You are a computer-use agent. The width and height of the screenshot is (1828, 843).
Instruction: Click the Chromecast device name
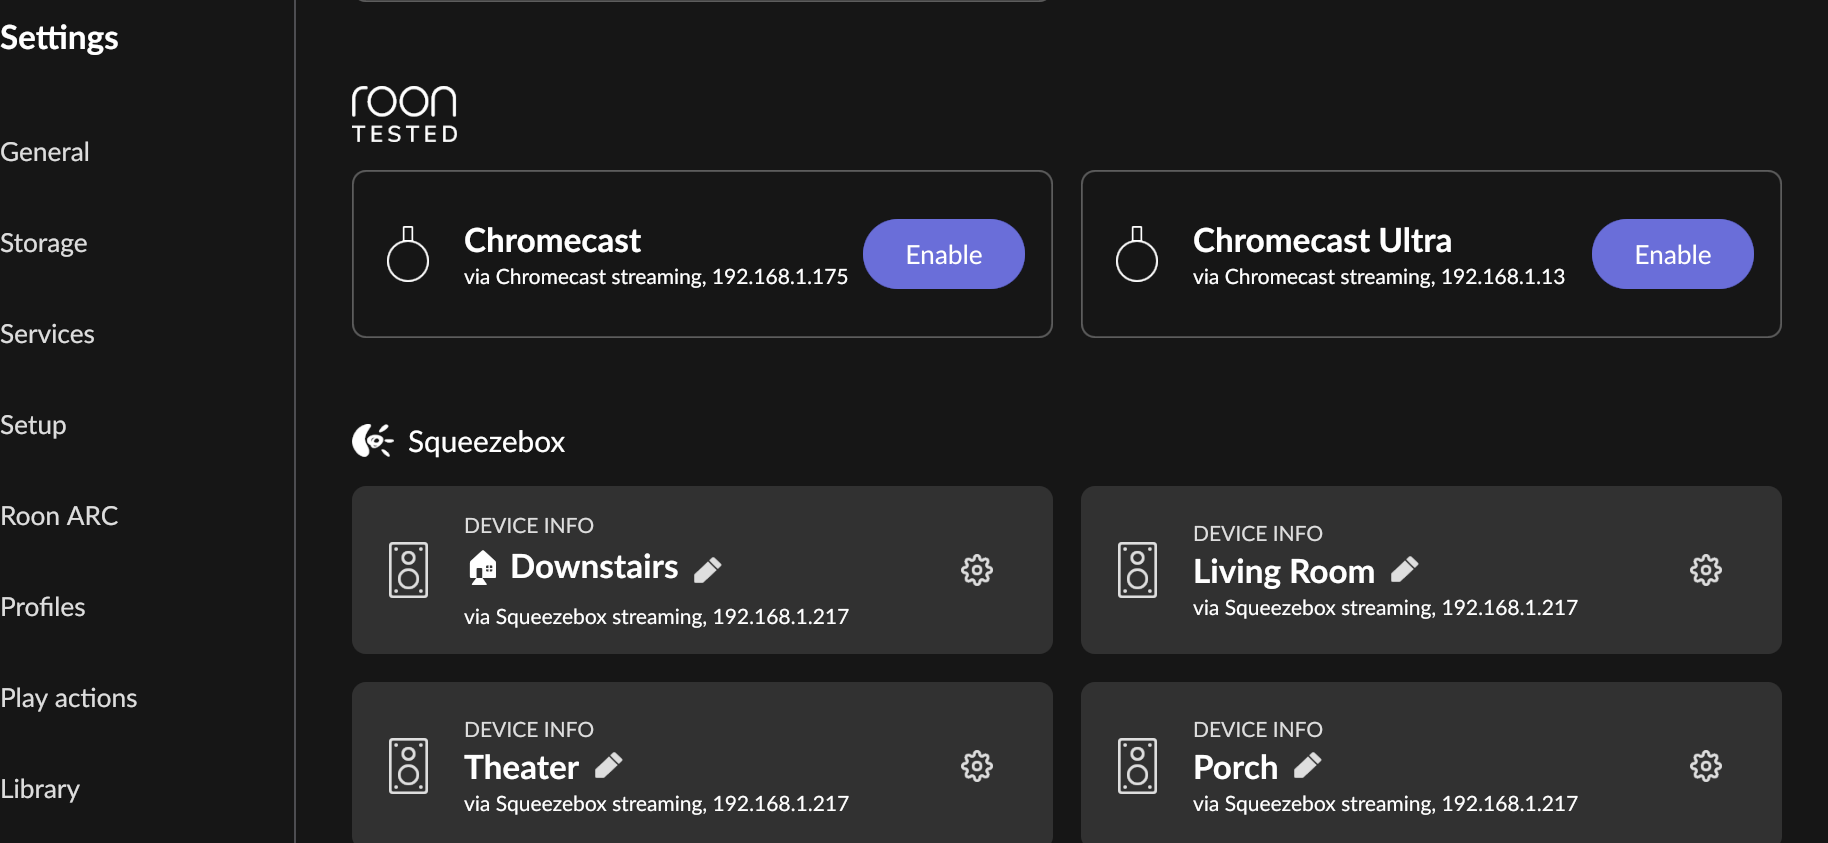coord(552,240)
